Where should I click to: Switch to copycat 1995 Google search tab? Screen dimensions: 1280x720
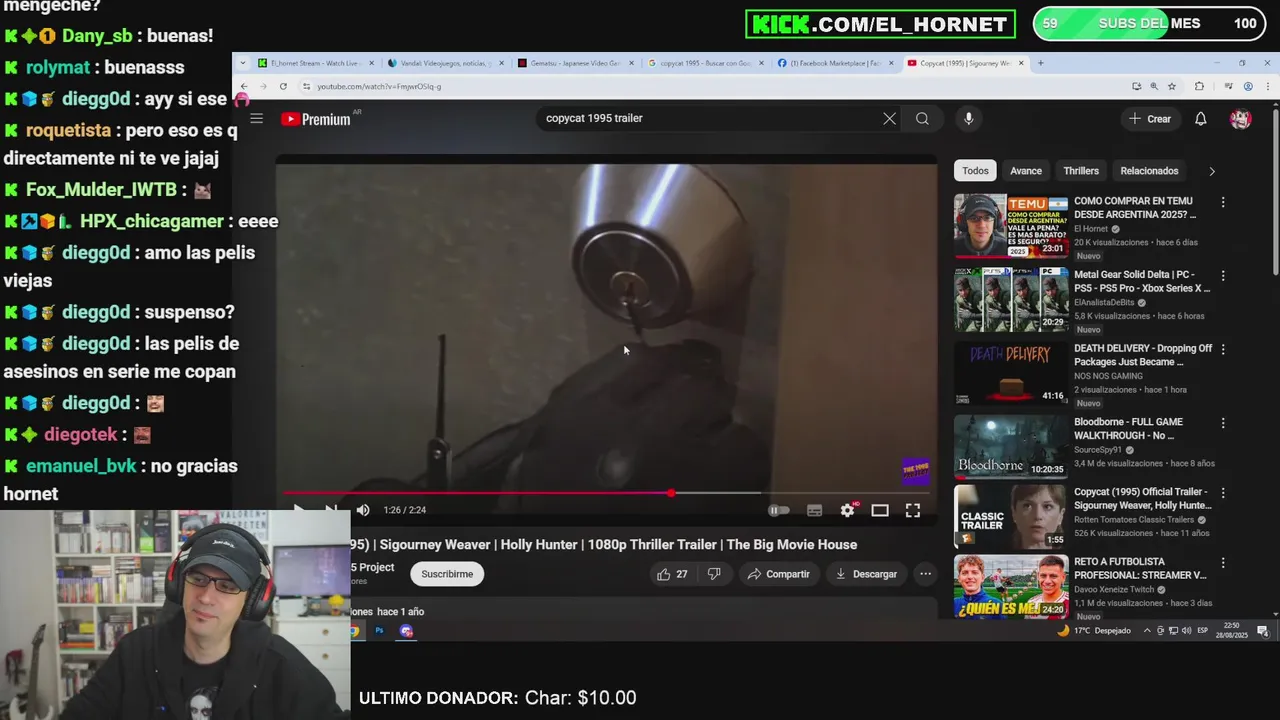pos(704,63)
